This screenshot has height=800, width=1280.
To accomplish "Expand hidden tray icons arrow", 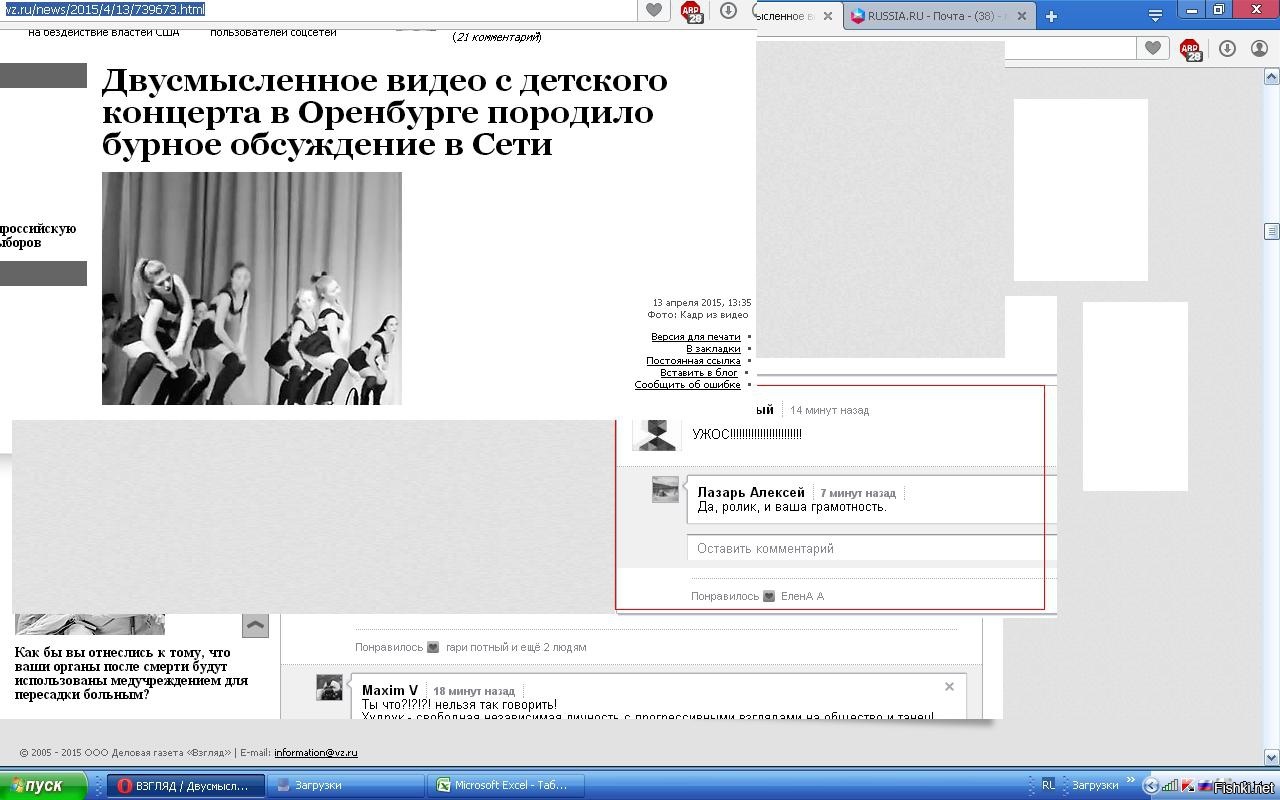I will [1150, 786].
